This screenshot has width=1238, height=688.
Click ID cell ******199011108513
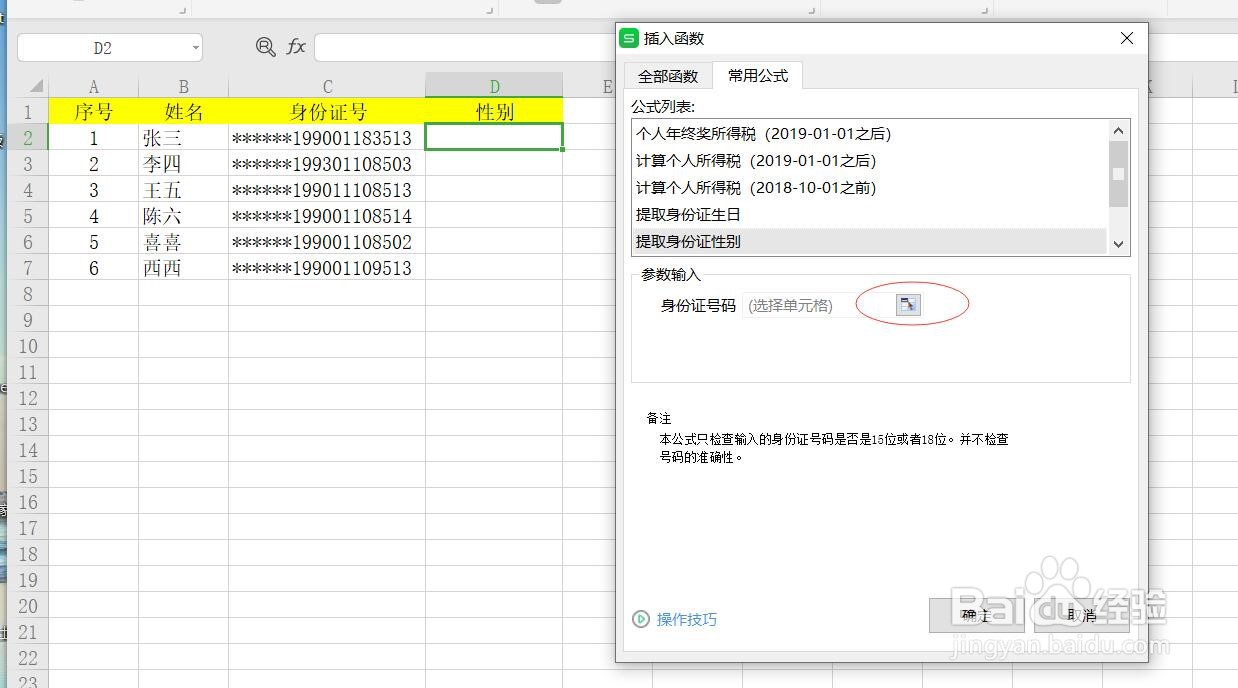(x=327, y=190)
